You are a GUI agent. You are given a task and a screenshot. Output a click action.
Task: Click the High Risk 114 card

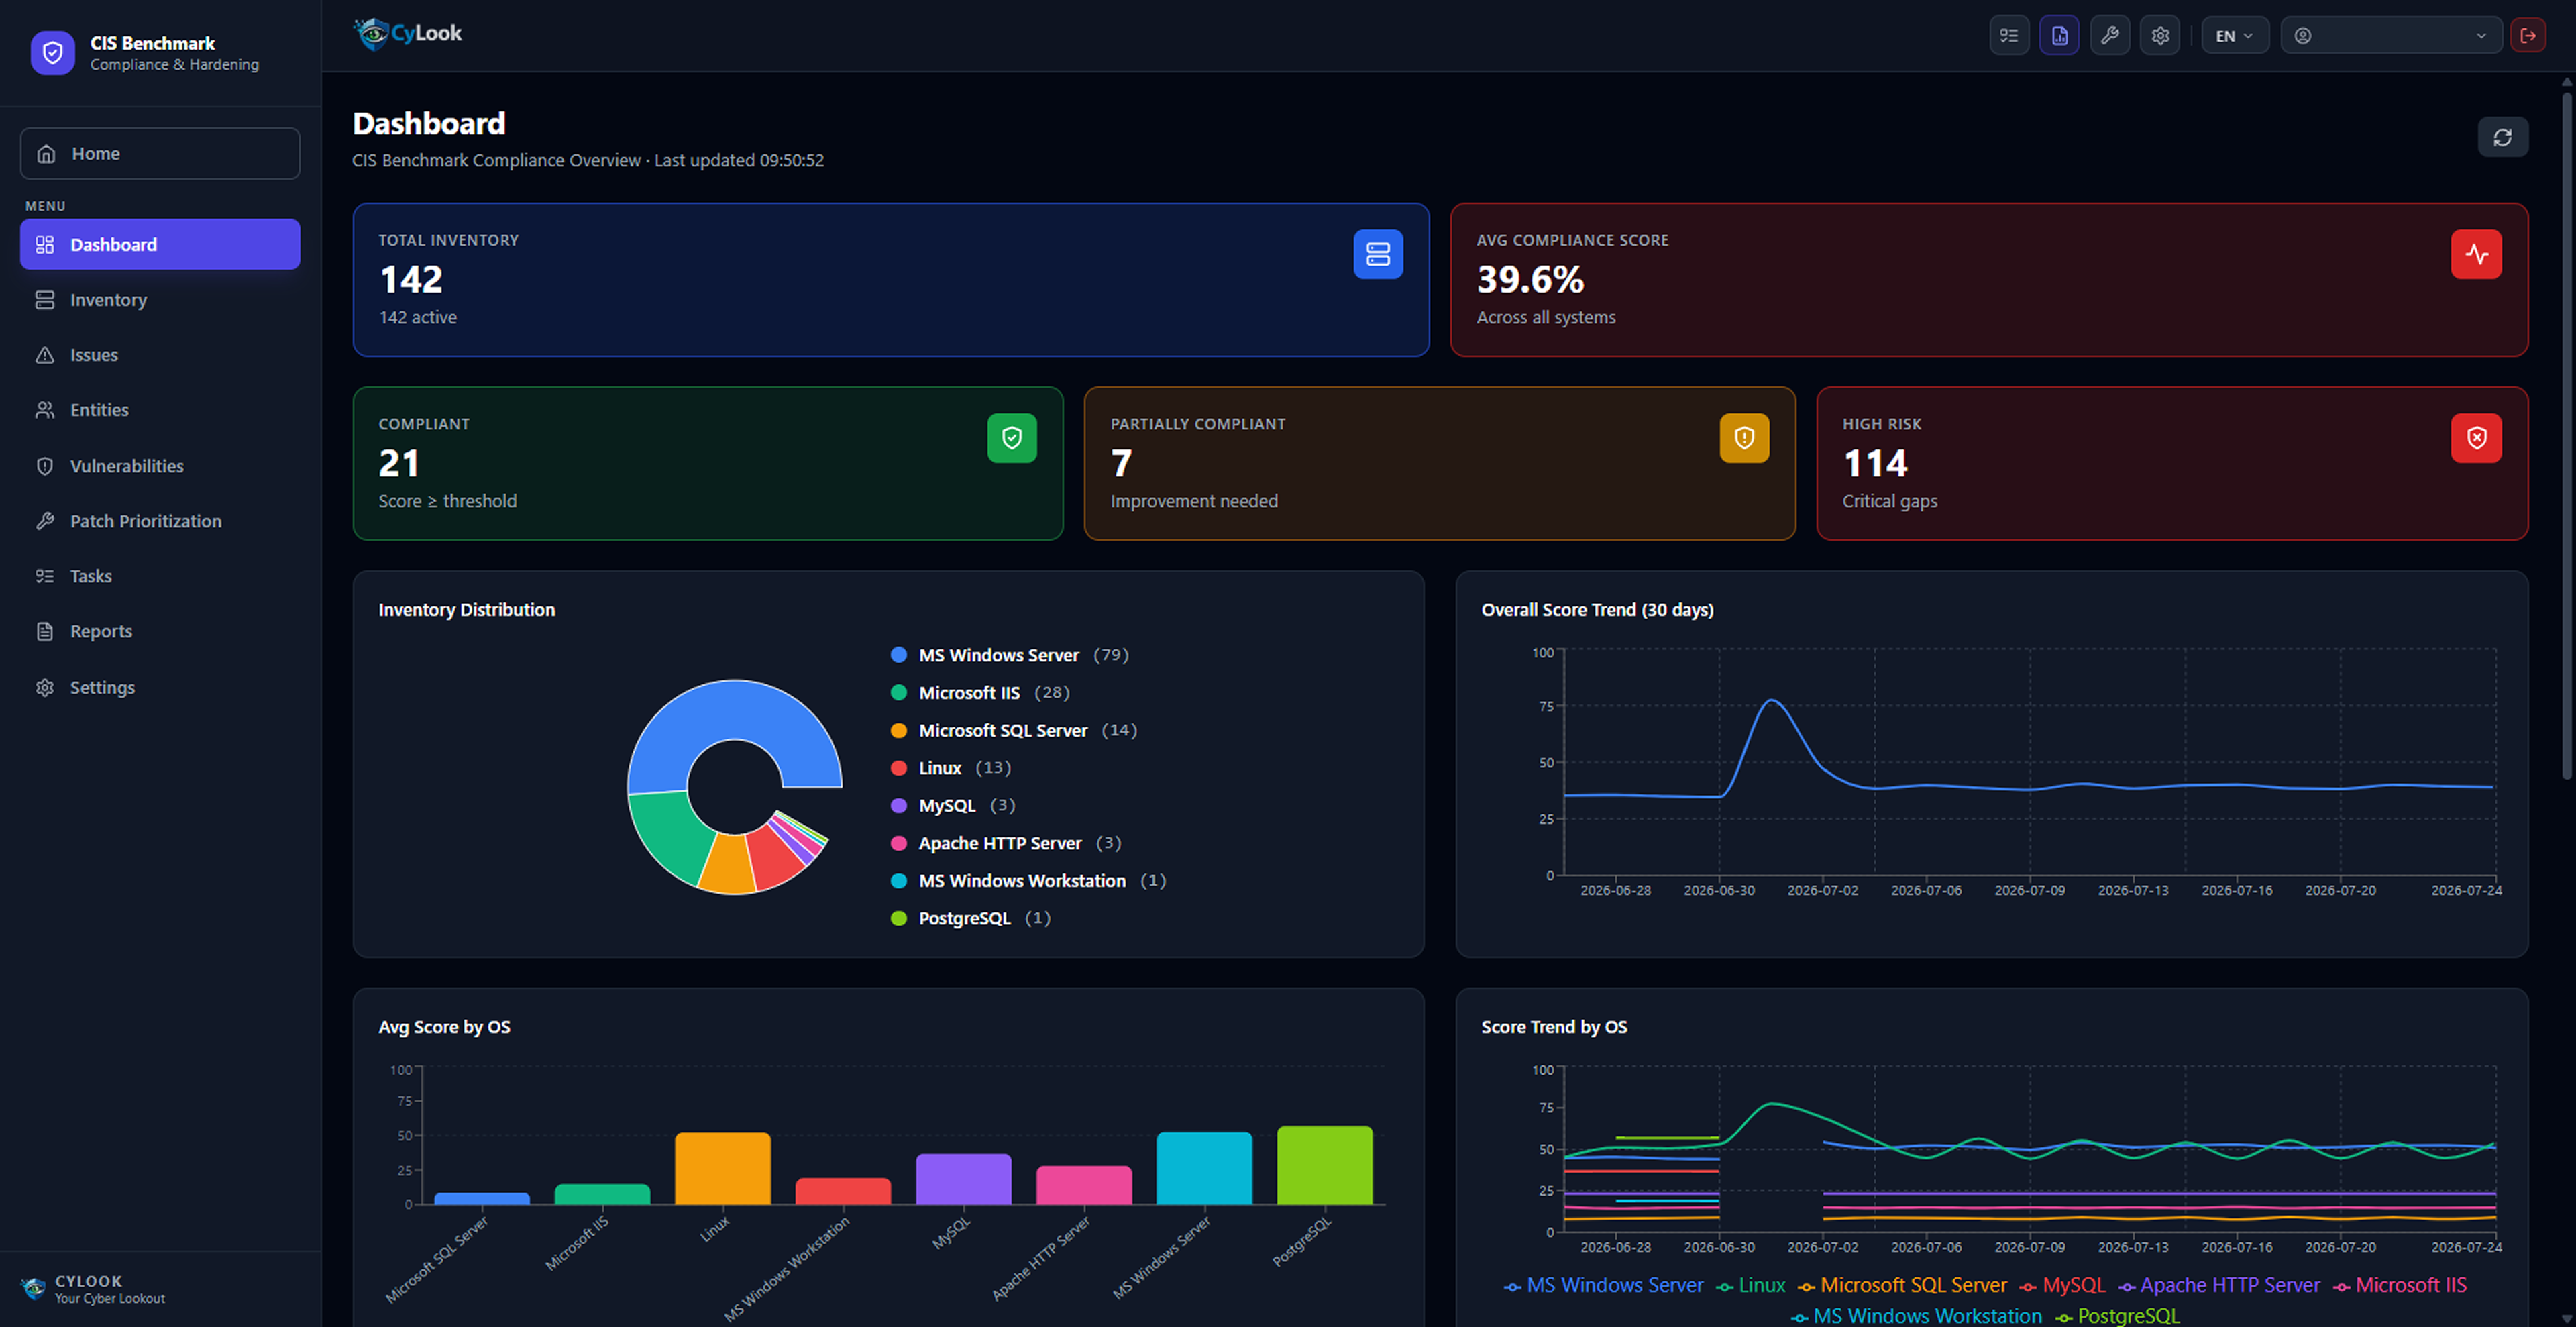point(2172,464)
